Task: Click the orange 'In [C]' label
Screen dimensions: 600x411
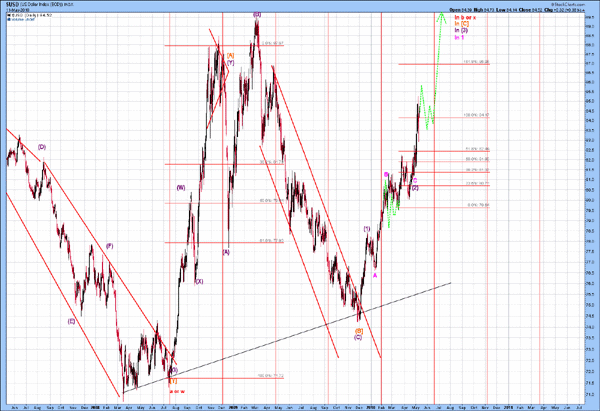Action: click(x=461, y=24)
